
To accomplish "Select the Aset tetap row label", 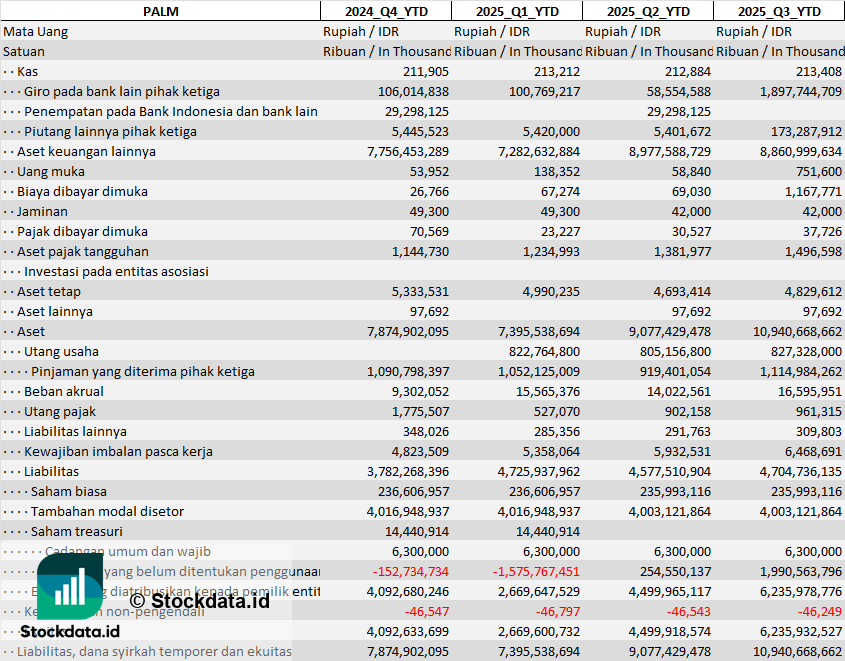I will (x=49, y=291).
